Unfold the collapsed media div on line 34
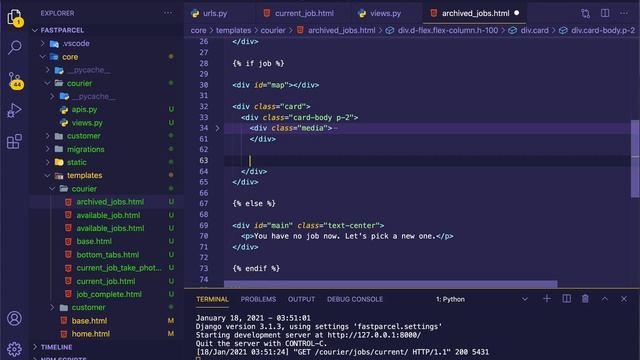The image size is (640, 360). coord(217,128)
